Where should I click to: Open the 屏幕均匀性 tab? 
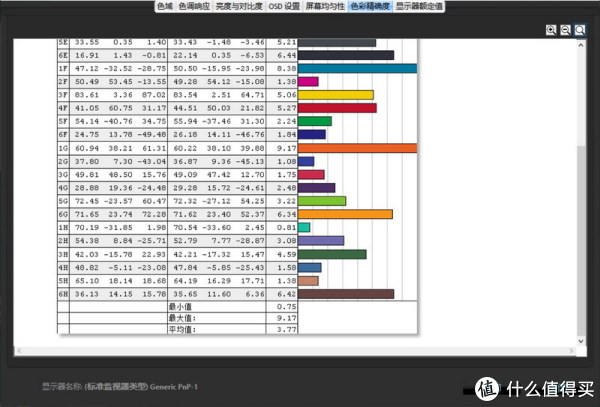(325, 7)
